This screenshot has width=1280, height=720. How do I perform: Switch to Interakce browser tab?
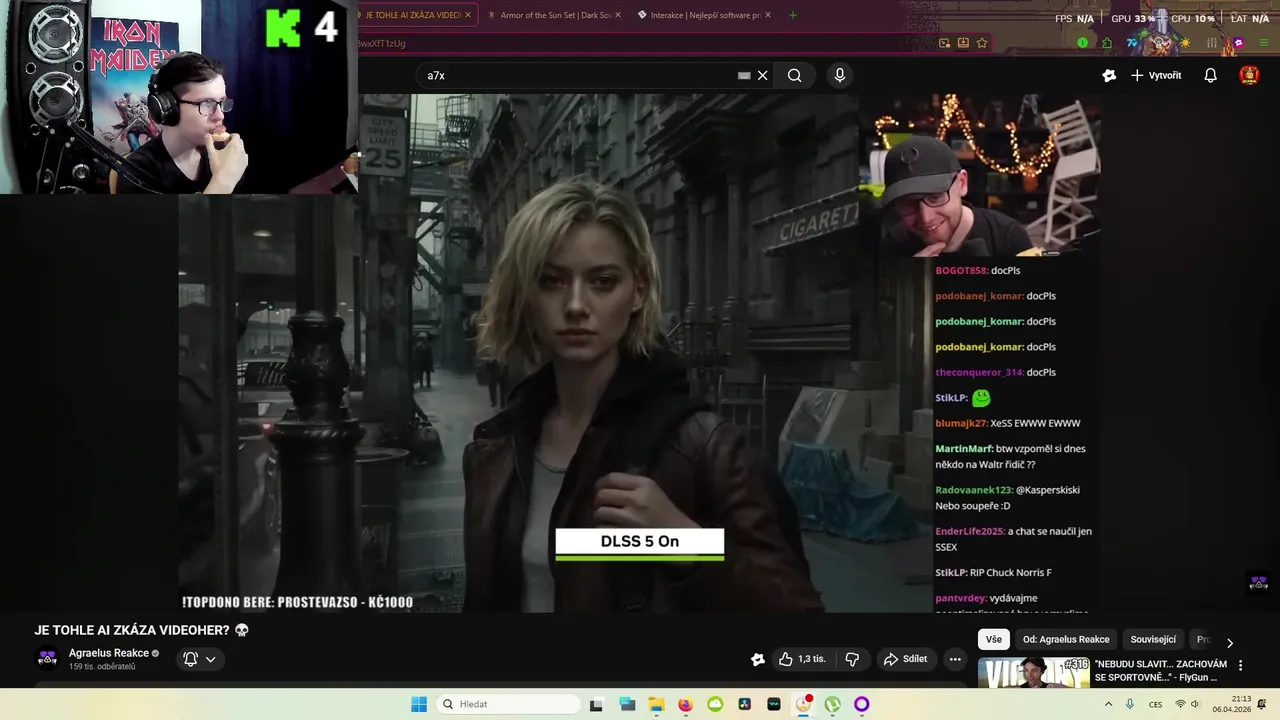click(x=705, y=15)
